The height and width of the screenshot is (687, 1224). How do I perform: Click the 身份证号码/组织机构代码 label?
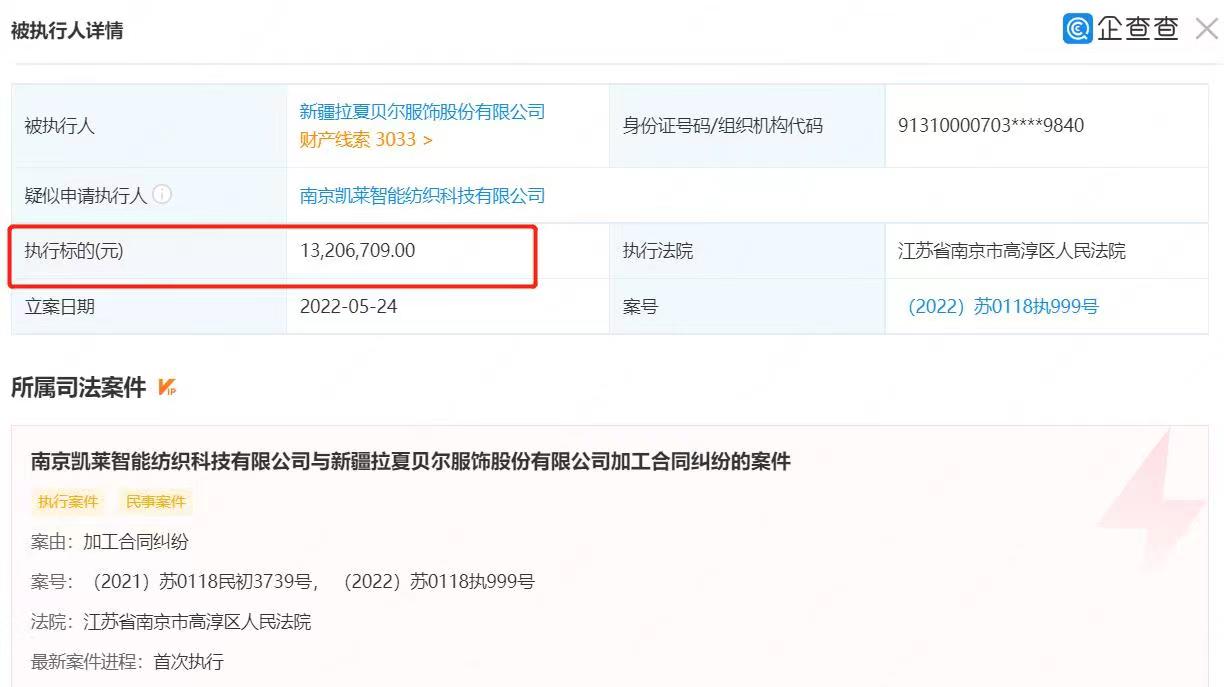[x=722, y=126]
